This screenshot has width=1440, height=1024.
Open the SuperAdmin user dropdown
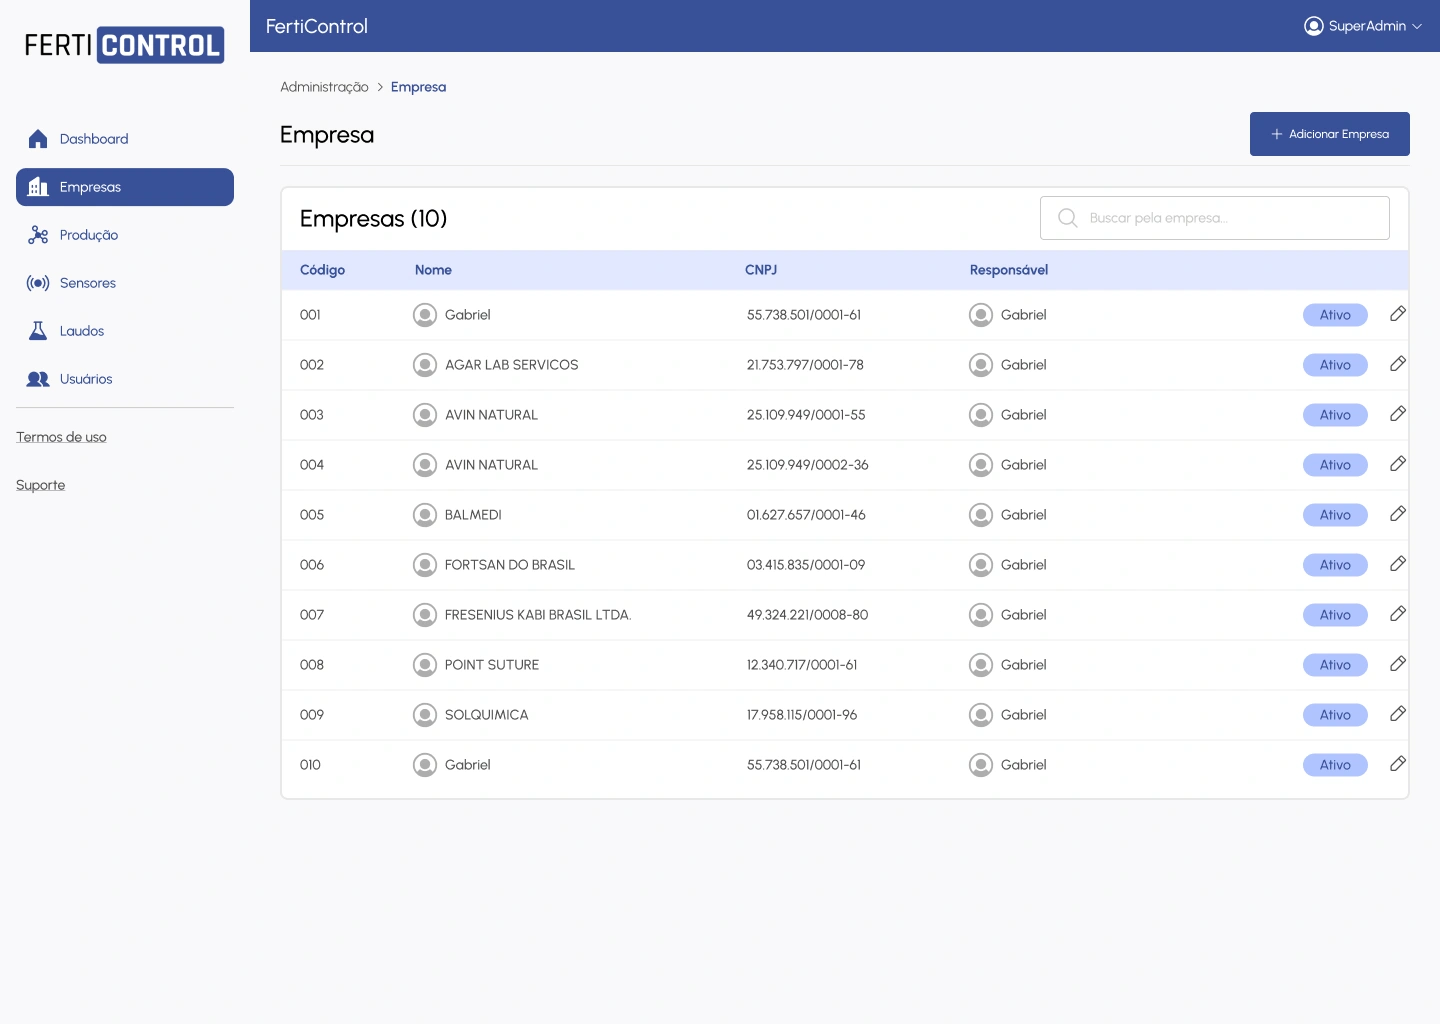[x=1363, y=26]
